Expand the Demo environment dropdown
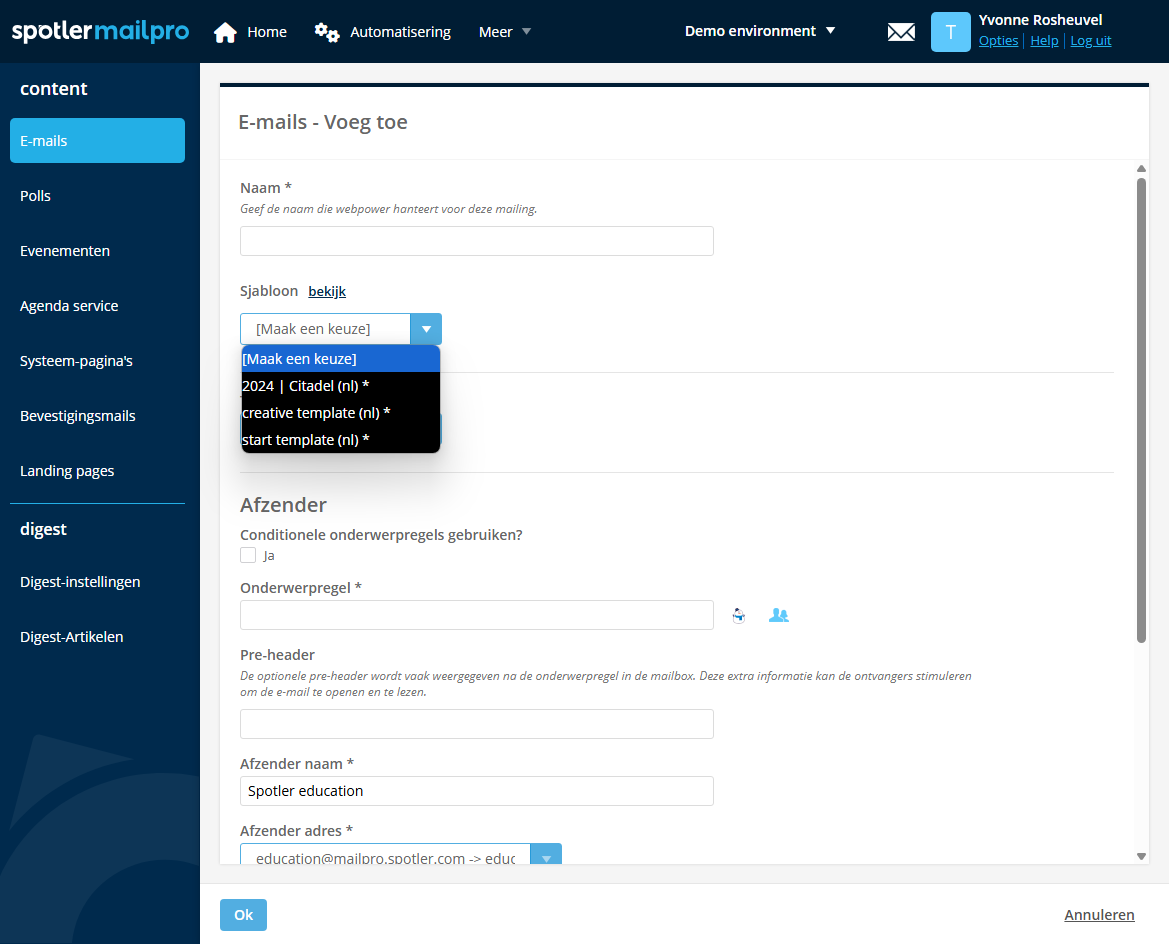Screen dimensions: 1169x944 click(x=760, y=31)
